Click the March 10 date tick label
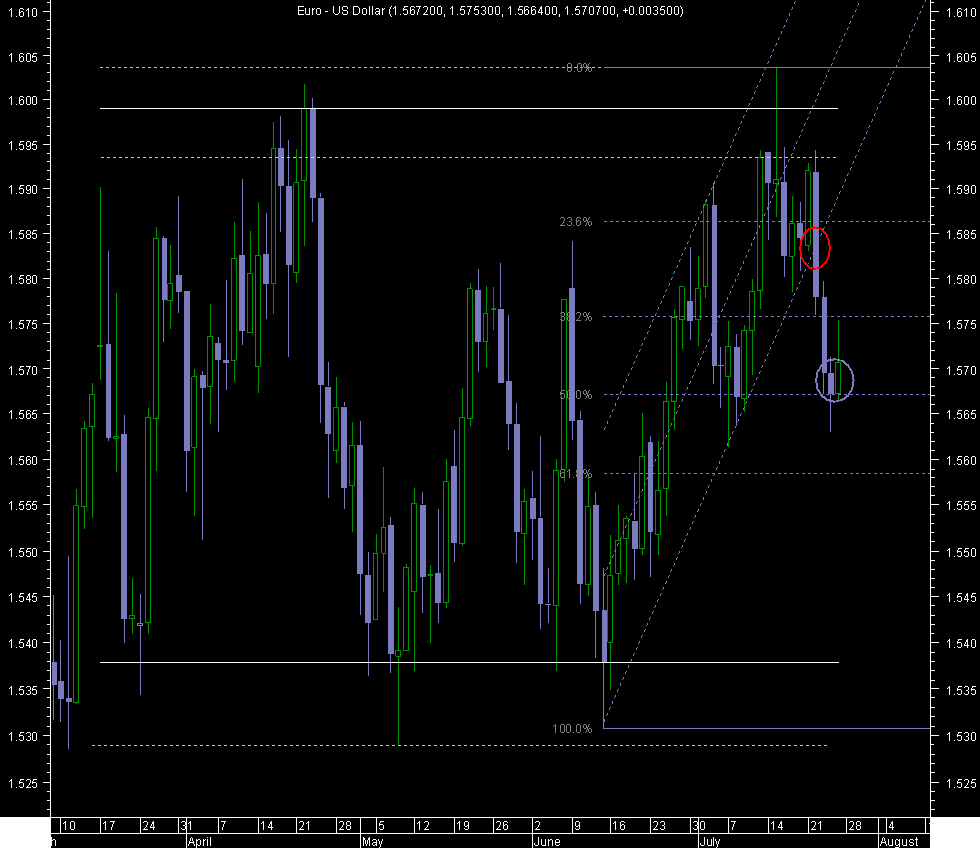The image size is (980, 848). tap(69, 826)
